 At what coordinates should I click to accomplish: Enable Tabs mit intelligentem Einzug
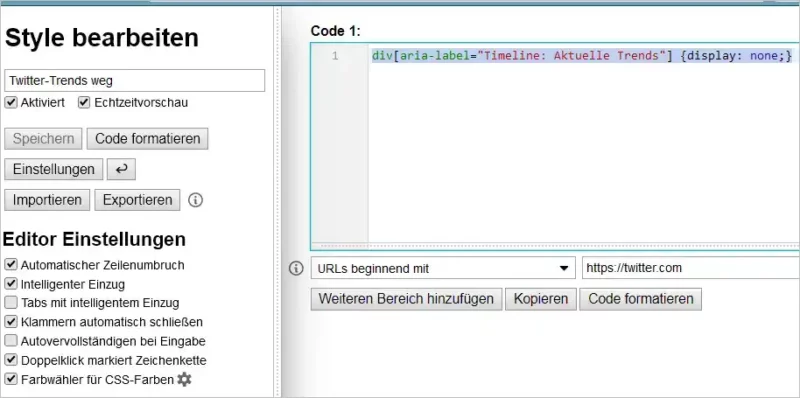(x=10, y=303)
